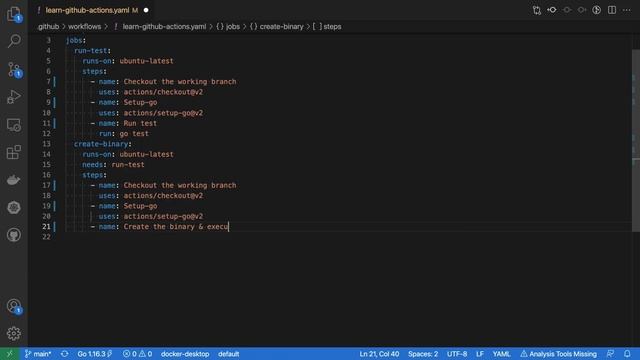The image size is (640, 360).
Task: Open the GitHub view
Action: (14, 235)
